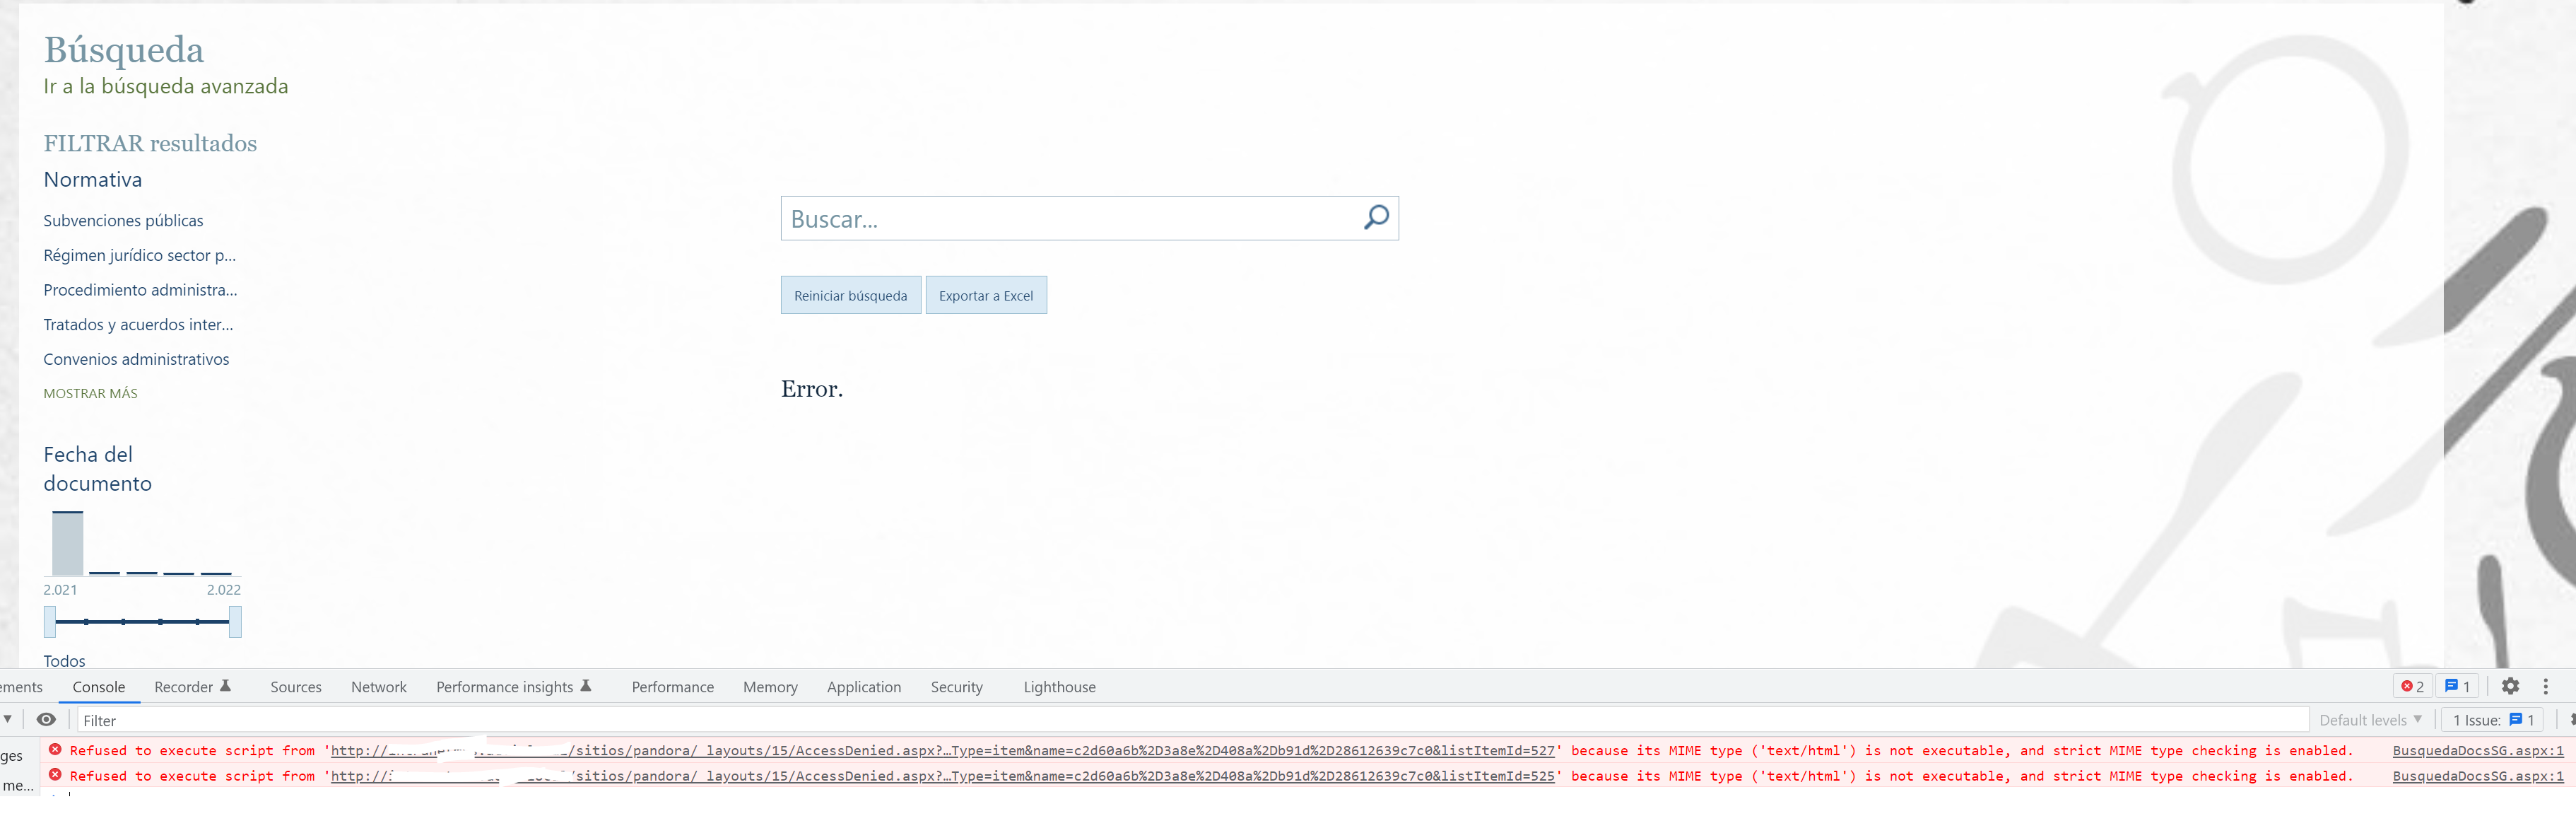2576x816 pixels.
Task: Switch to the Network tab
Action: tap(379, 686)
